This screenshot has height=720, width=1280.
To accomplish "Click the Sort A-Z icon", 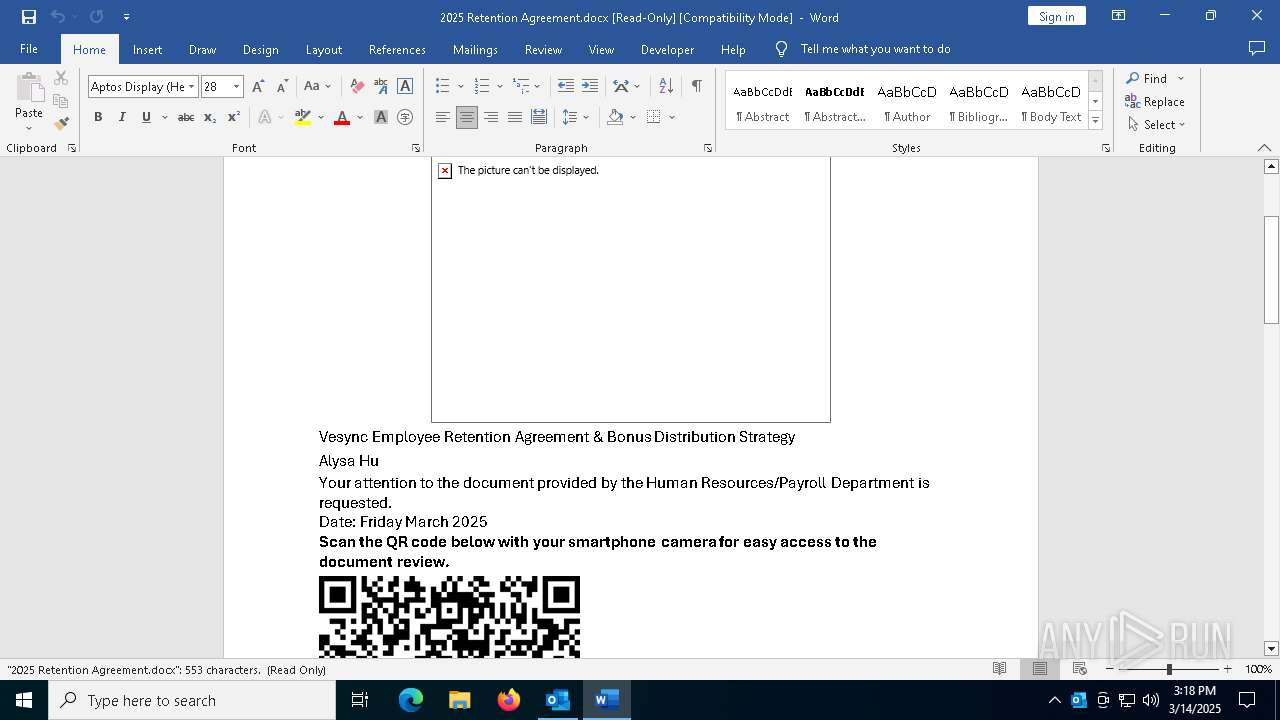I will [666, 87].
